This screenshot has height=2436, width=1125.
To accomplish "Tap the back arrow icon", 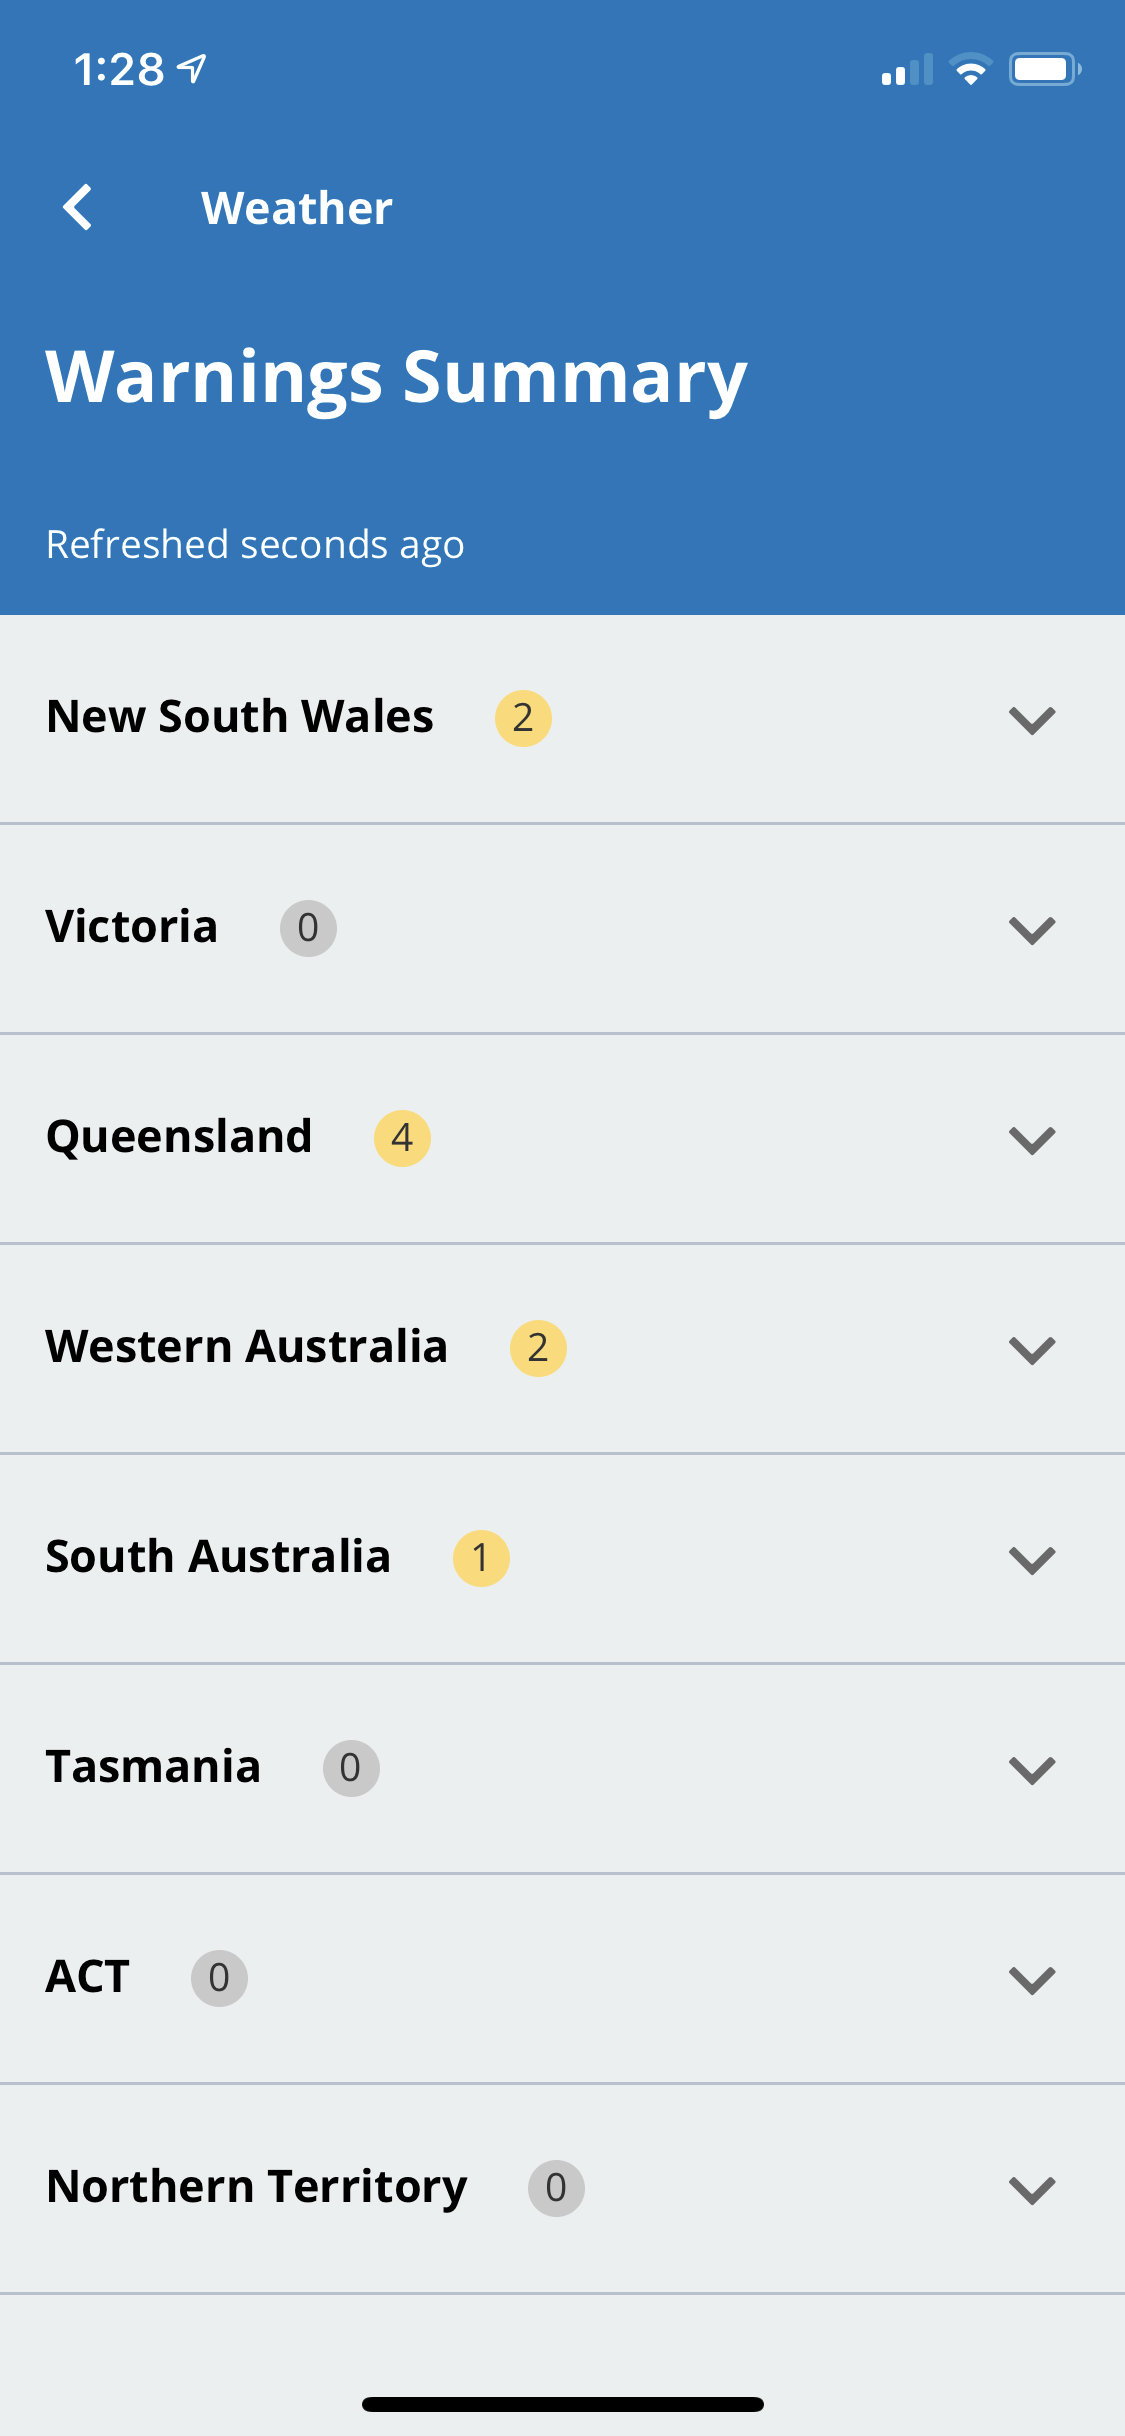I will [77, 208].
